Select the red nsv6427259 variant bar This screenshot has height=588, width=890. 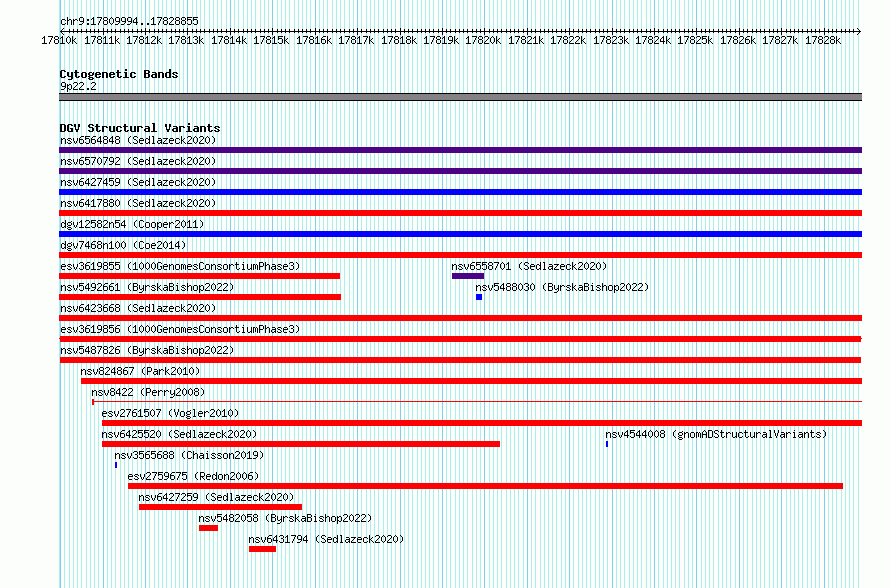[220, 507]
